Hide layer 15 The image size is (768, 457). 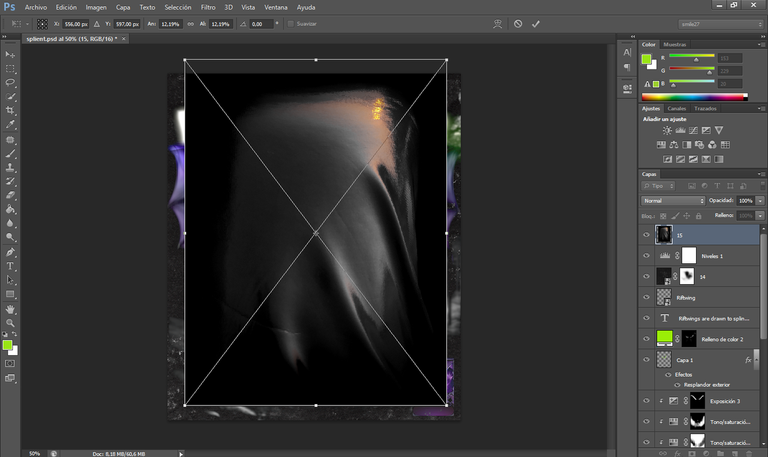tap(646, 235)
